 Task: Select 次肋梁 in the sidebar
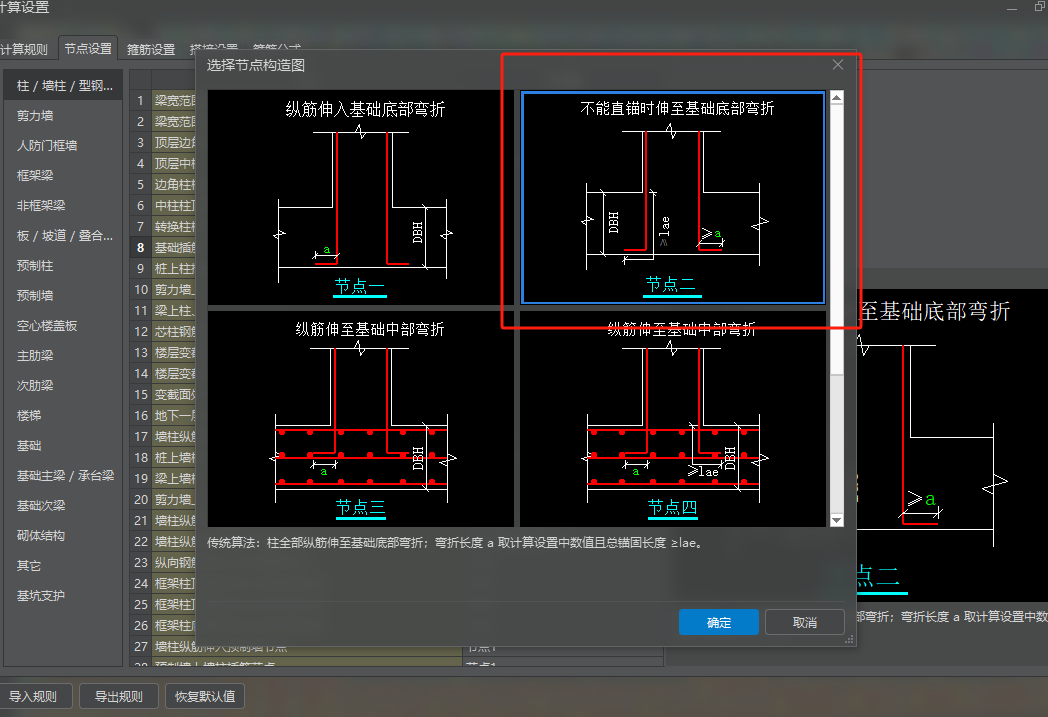tap(64, 386)
